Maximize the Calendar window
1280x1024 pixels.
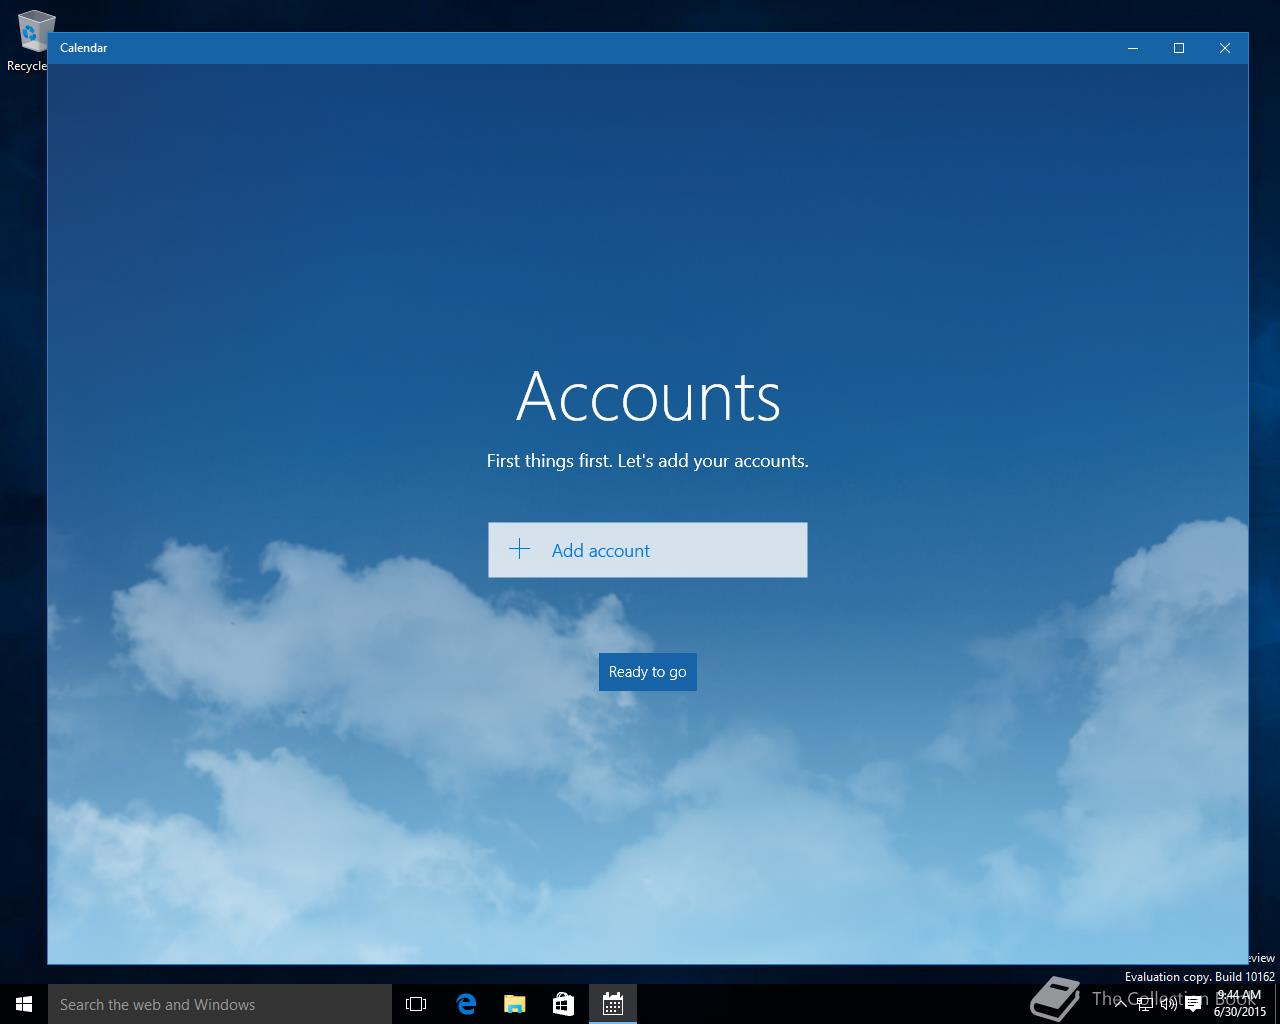[1179, 48]
